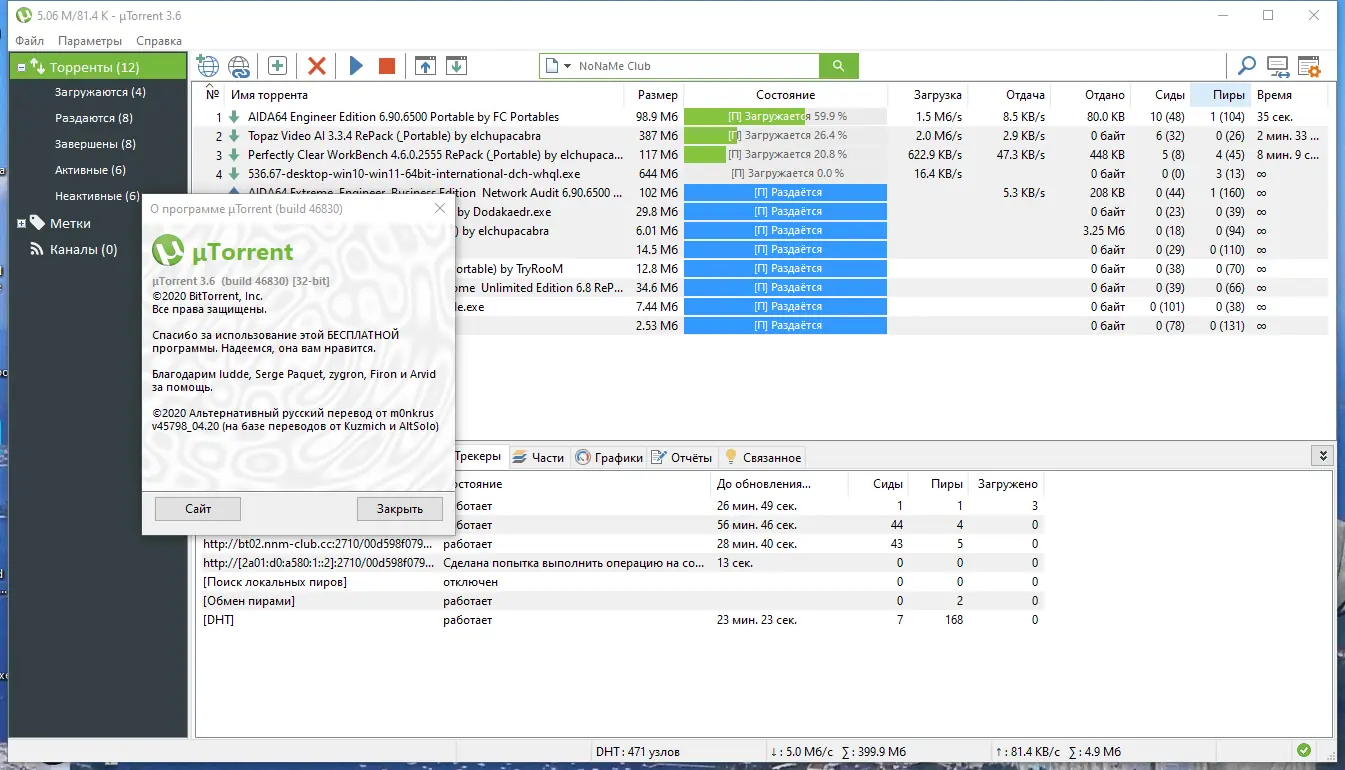This screenshot has width=1345, height=770.
Task: Sort by the Пиры column header in torrent list
Action: 1219,95
